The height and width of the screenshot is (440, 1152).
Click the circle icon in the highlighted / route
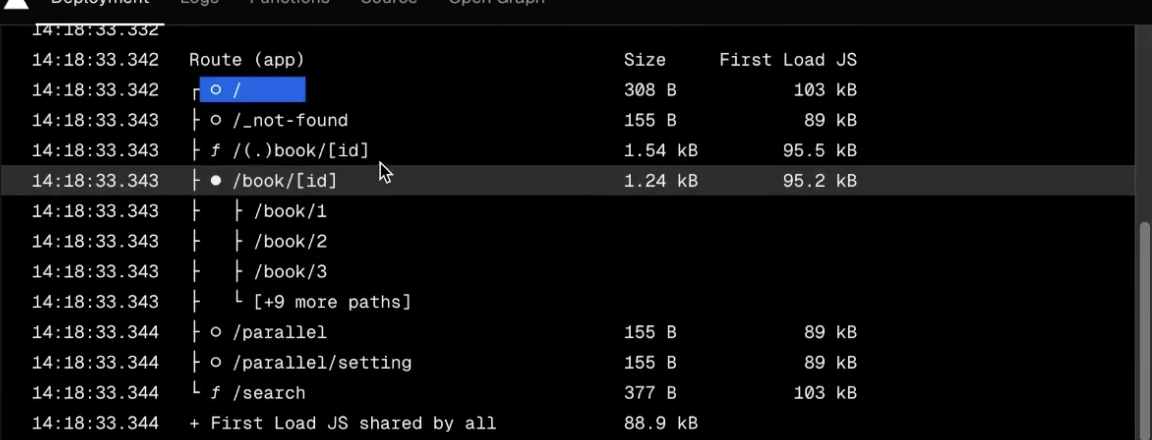click(x=216, y=90)
